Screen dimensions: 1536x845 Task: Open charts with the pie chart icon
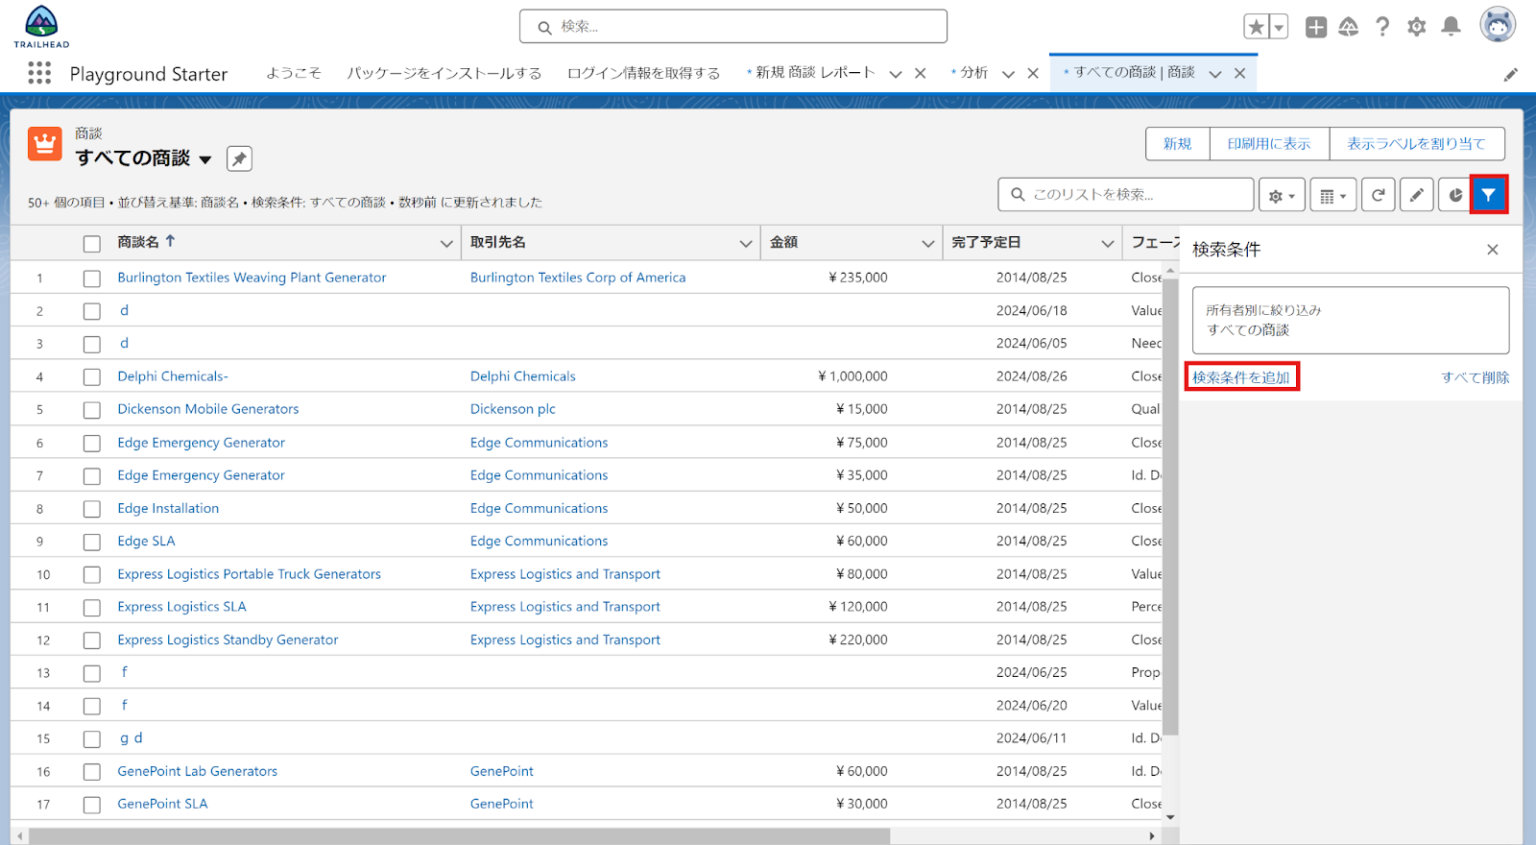1455,194
